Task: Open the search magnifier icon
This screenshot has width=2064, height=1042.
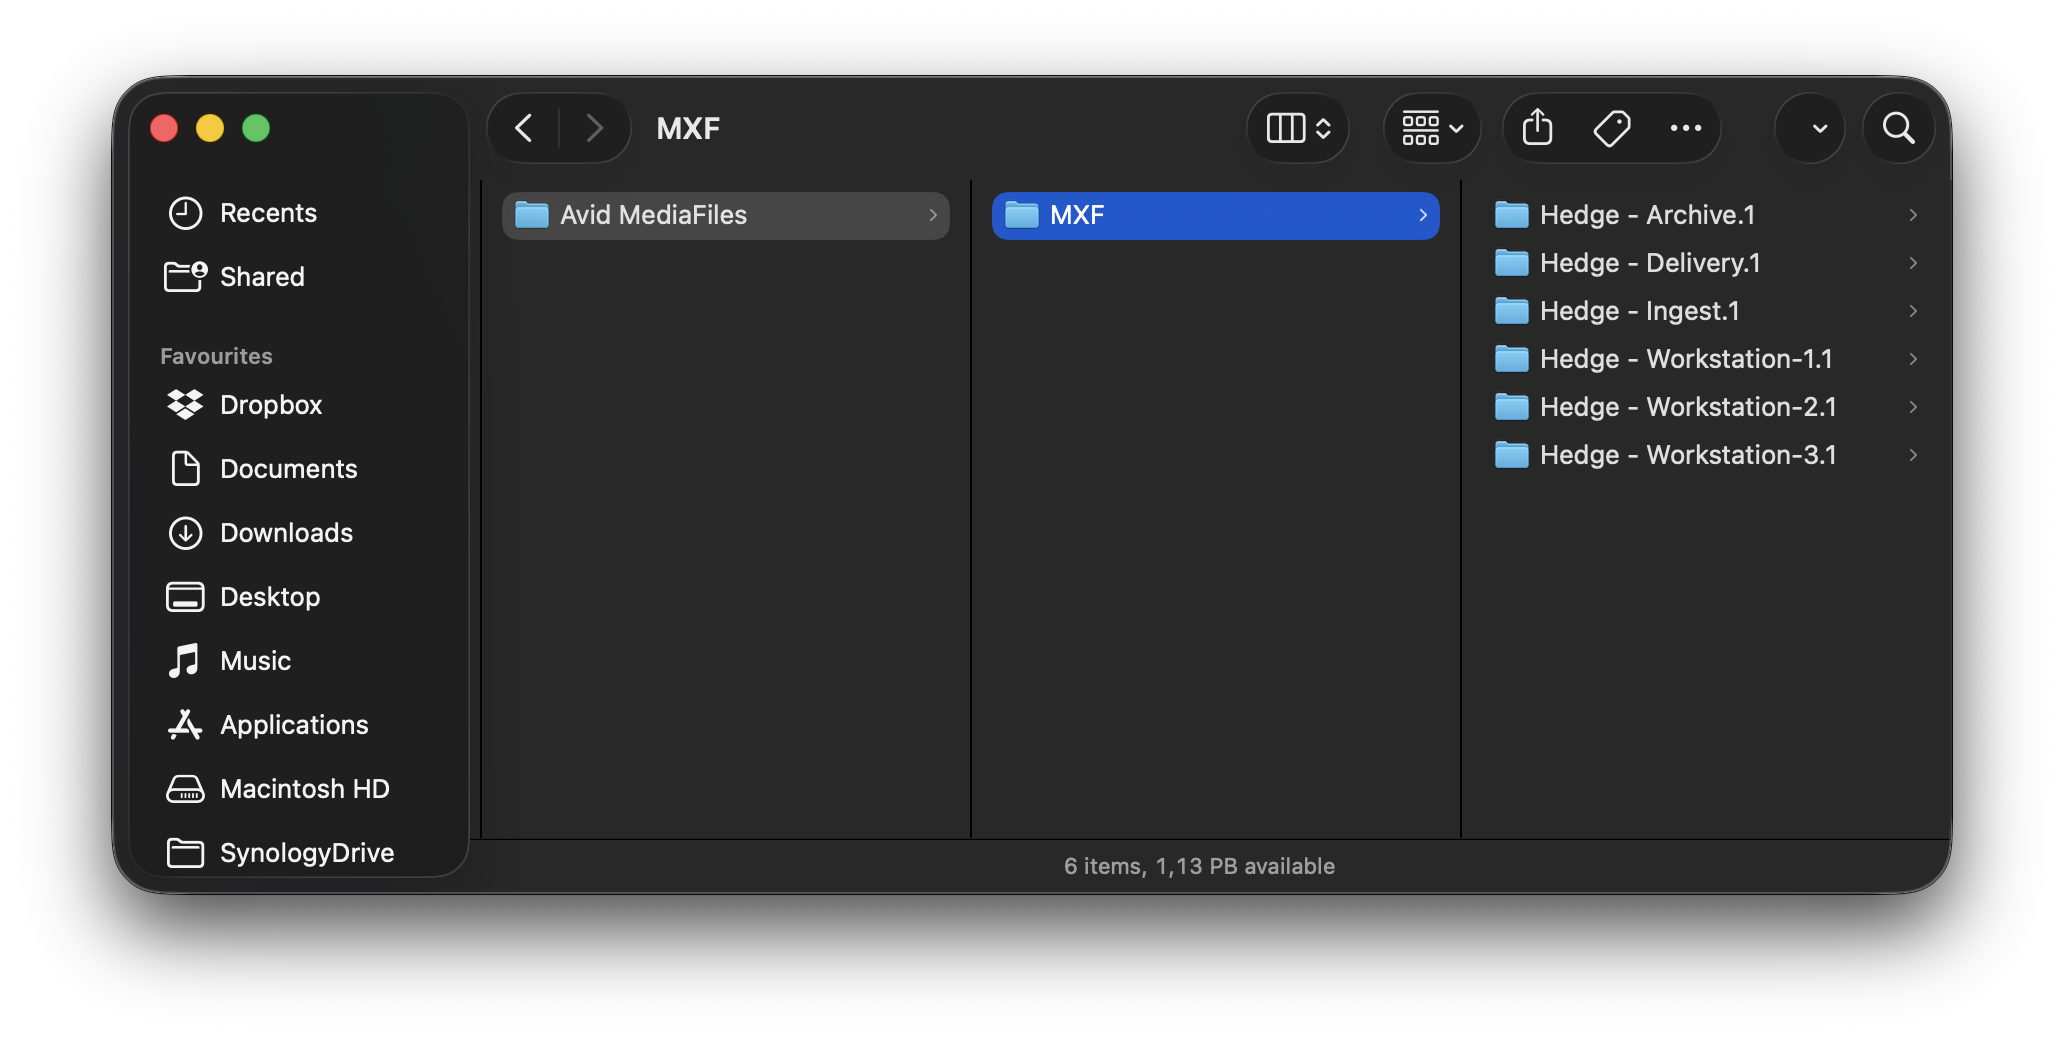Action: [x=1897, y=128]
